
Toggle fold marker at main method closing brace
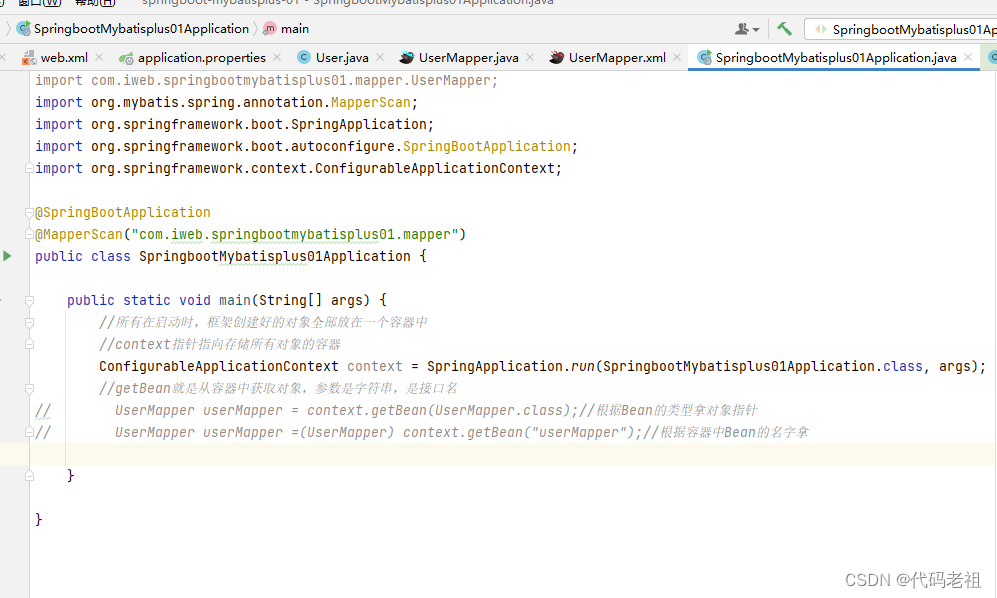pyautogui.click(x=29, y=475)
